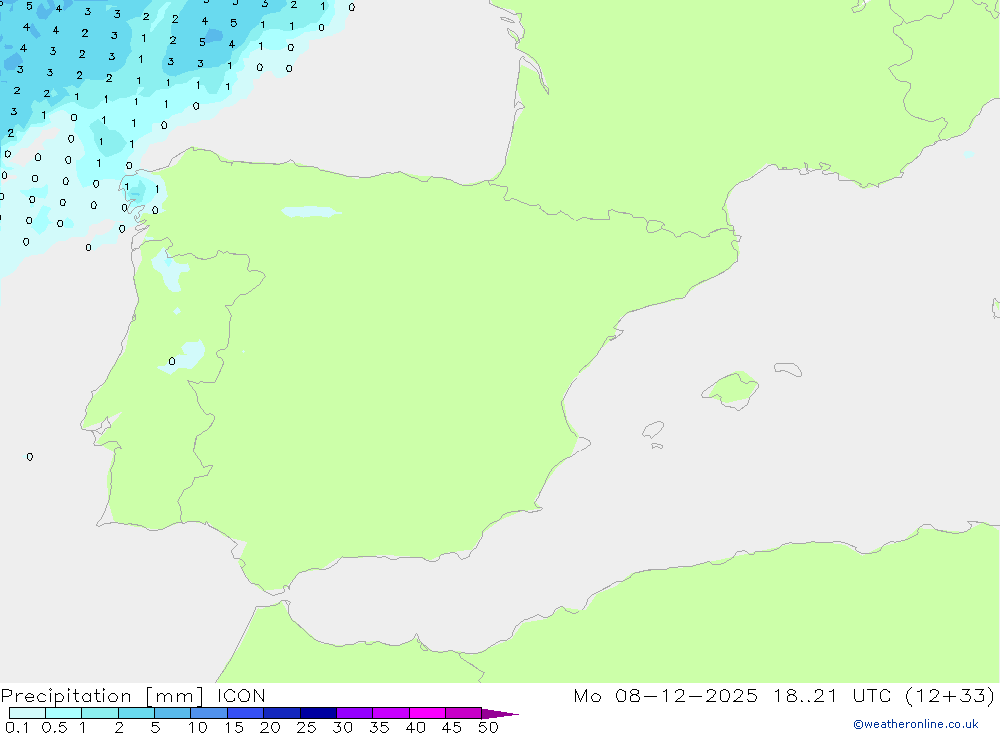The image size is (1000, 733).
Task: Click the '45' legend scale label
Action: click(x=452, y=727)
